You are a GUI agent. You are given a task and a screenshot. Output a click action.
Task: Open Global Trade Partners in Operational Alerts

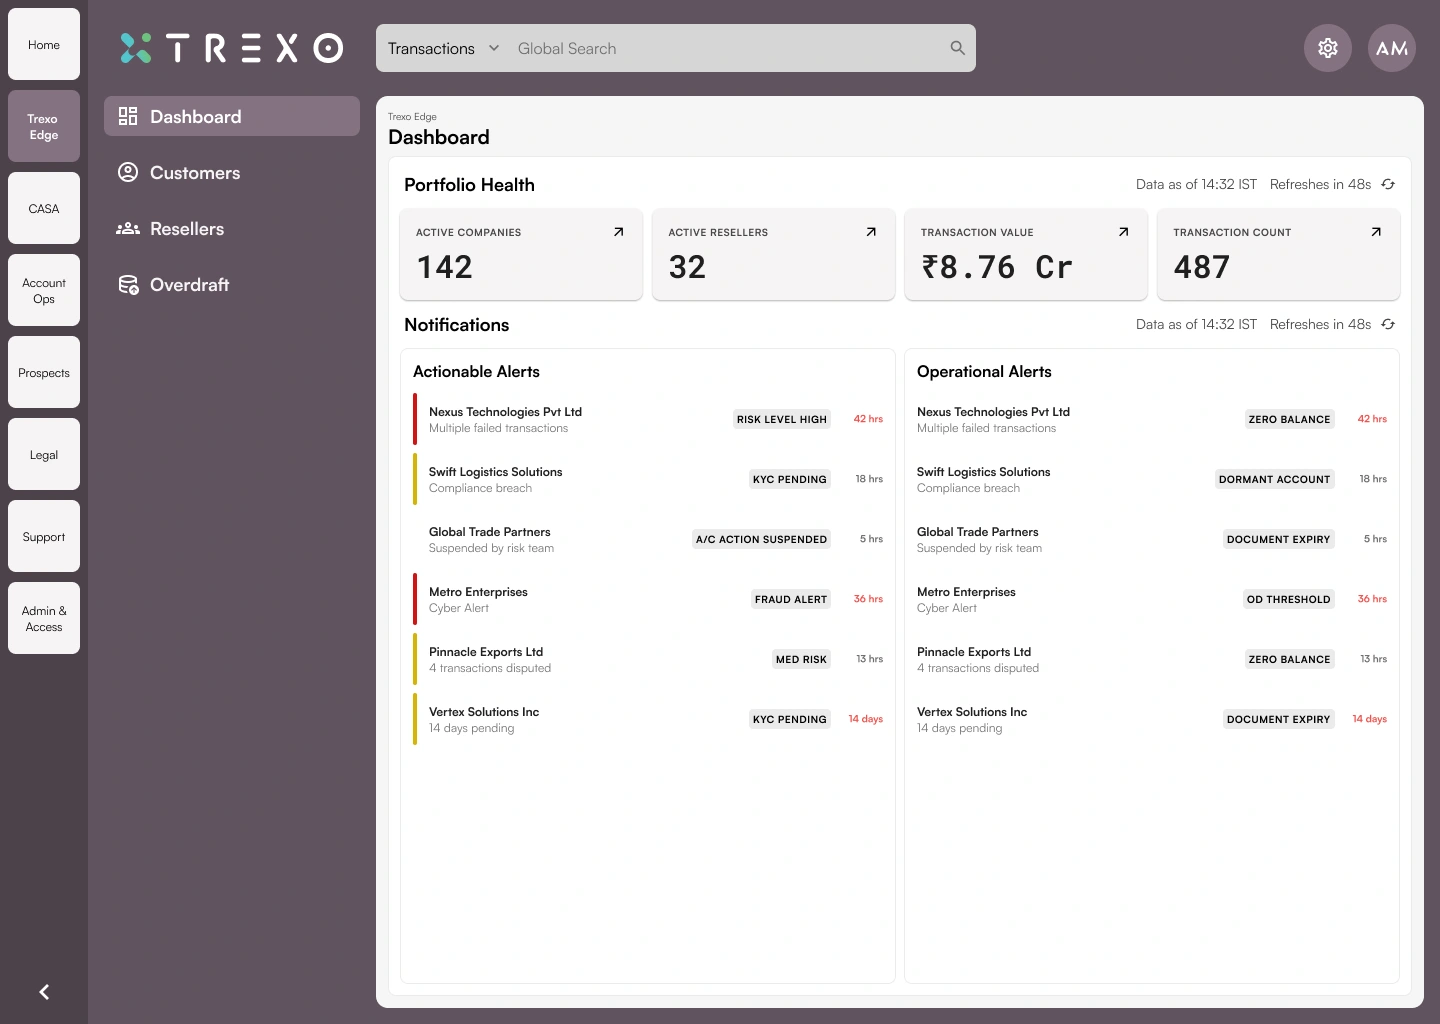(1152, 539)
